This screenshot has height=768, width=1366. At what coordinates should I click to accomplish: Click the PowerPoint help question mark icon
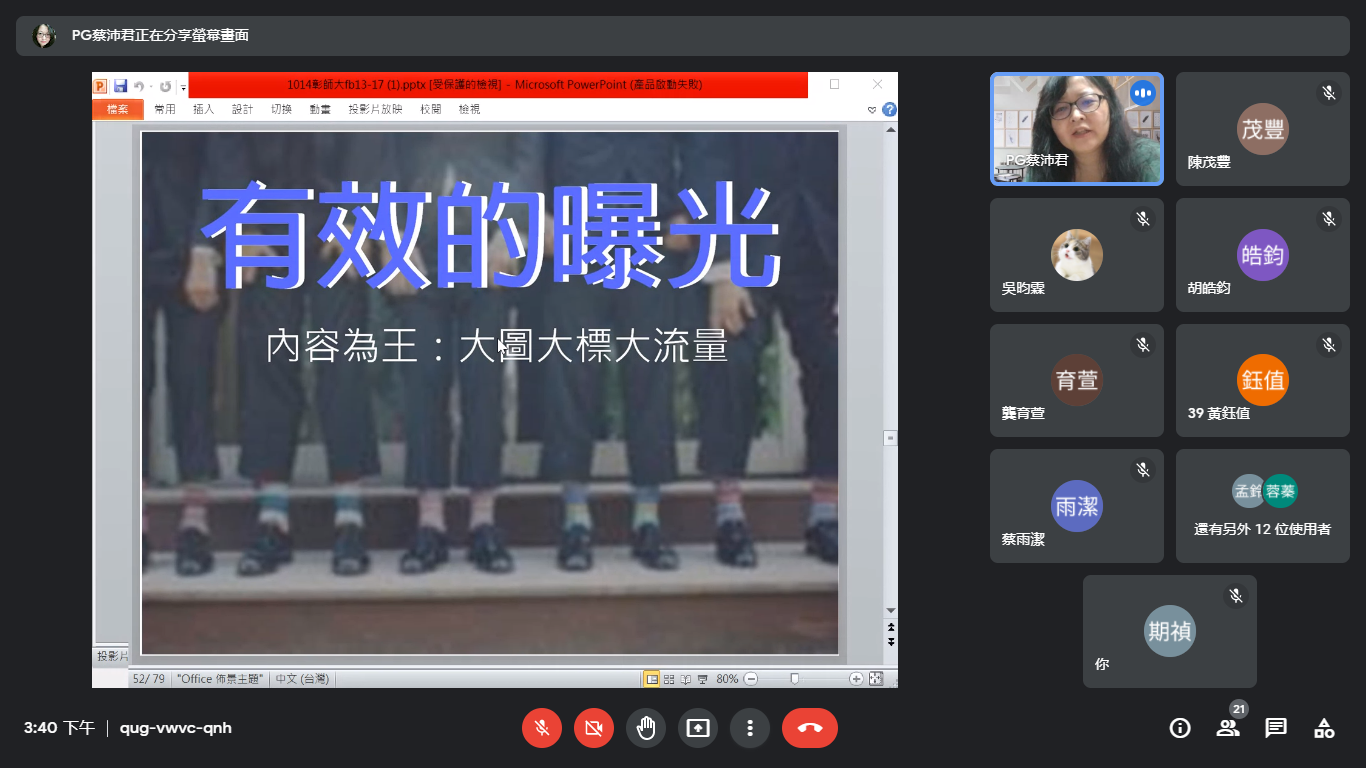889,109
